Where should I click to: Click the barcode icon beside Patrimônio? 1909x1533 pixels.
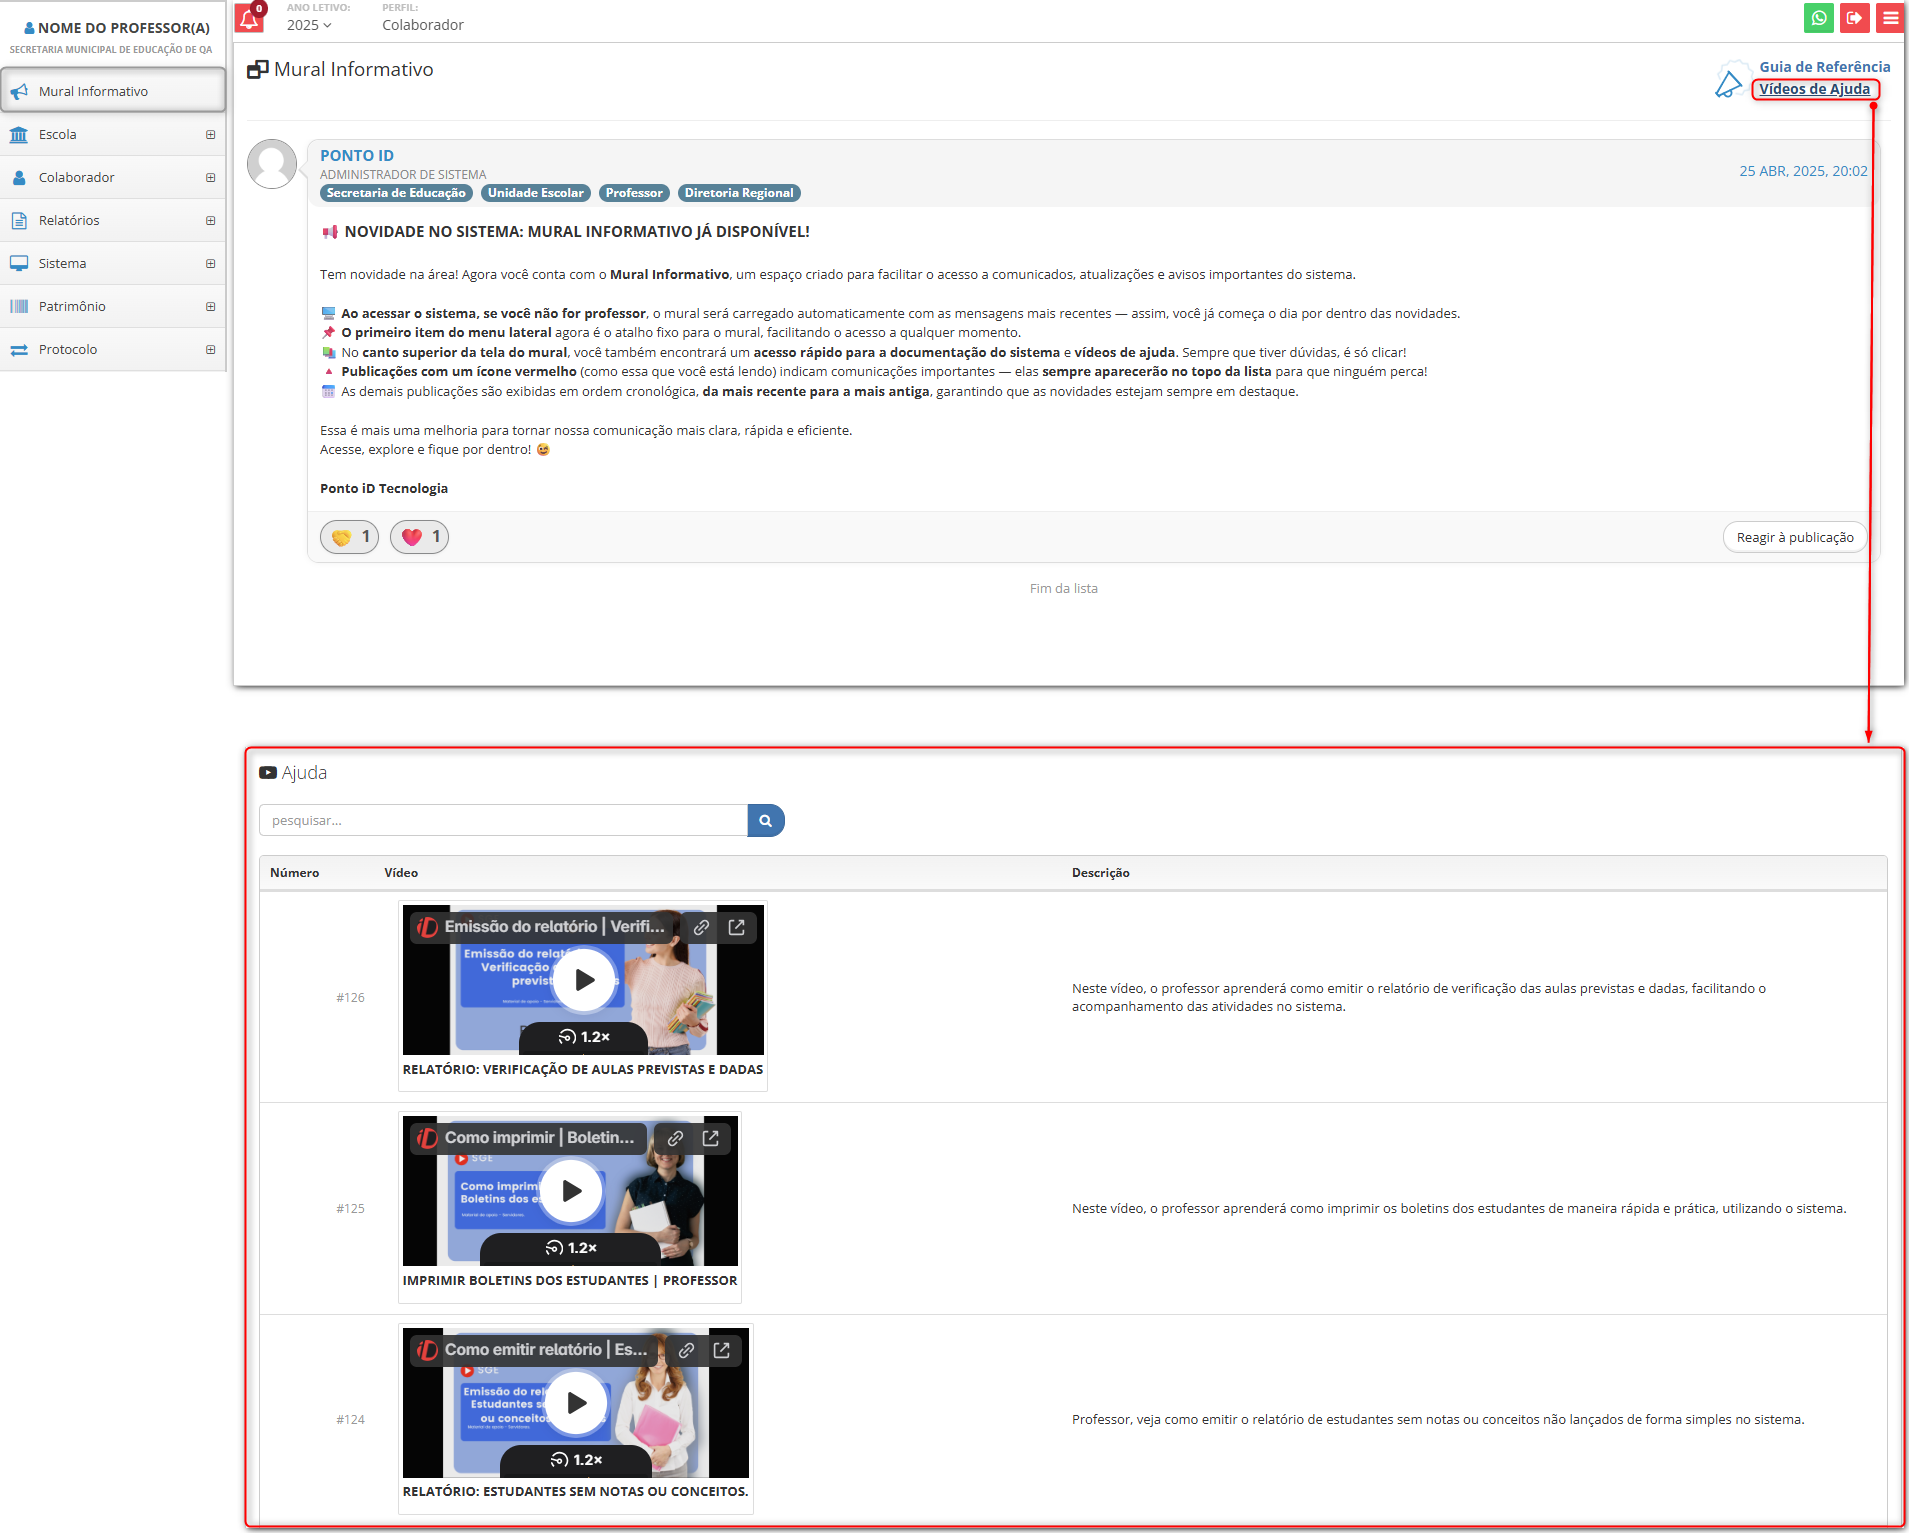pos(19,306)
